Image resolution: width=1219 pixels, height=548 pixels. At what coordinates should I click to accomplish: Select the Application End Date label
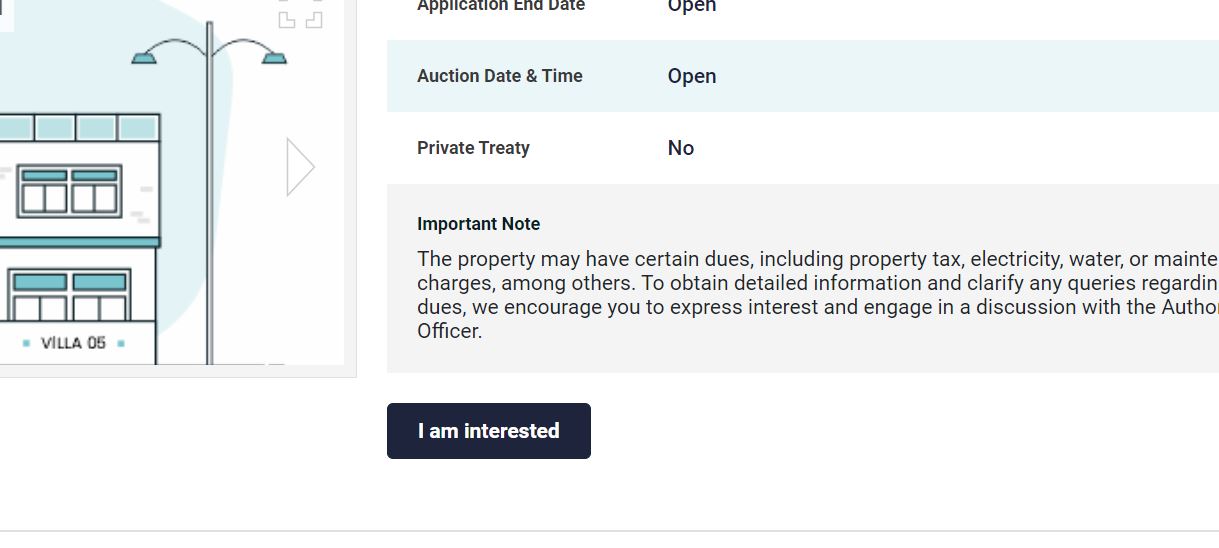click(501, 6)
